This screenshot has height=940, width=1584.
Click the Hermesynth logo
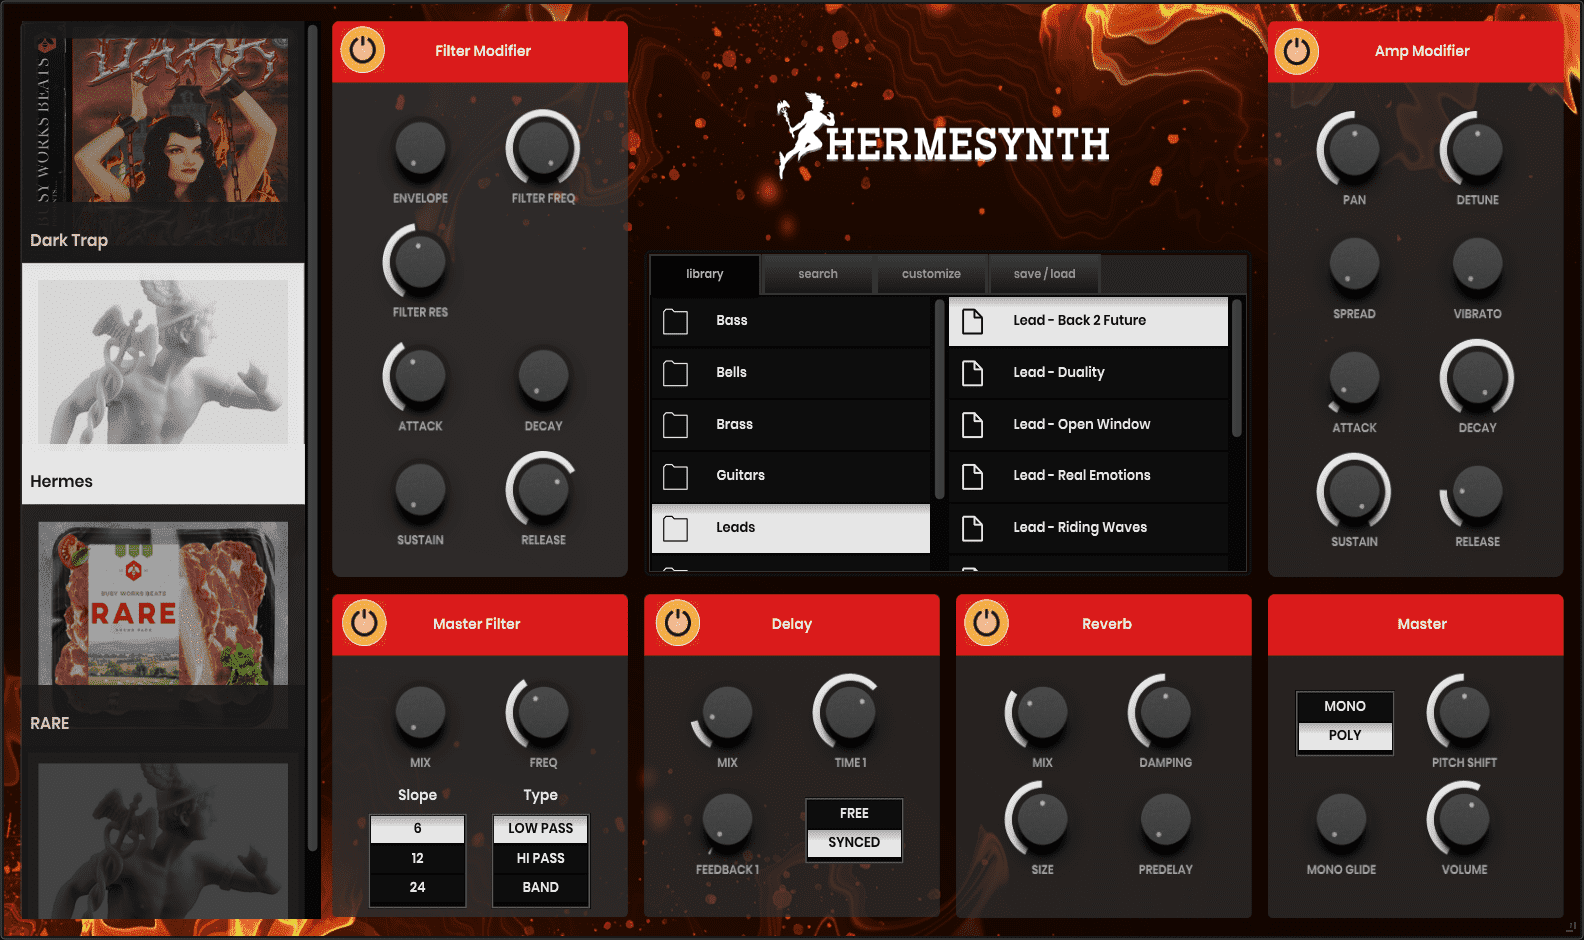tap(943, 137)
